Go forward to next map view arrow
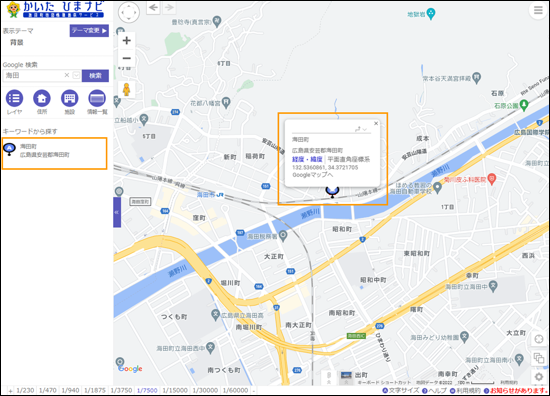Image resolution: width=550 pixels, height=396 pixels. click(169, 7)
